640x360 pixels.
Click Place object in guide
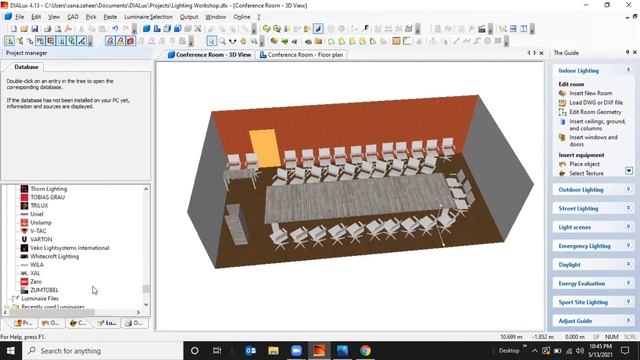(584, 164)
